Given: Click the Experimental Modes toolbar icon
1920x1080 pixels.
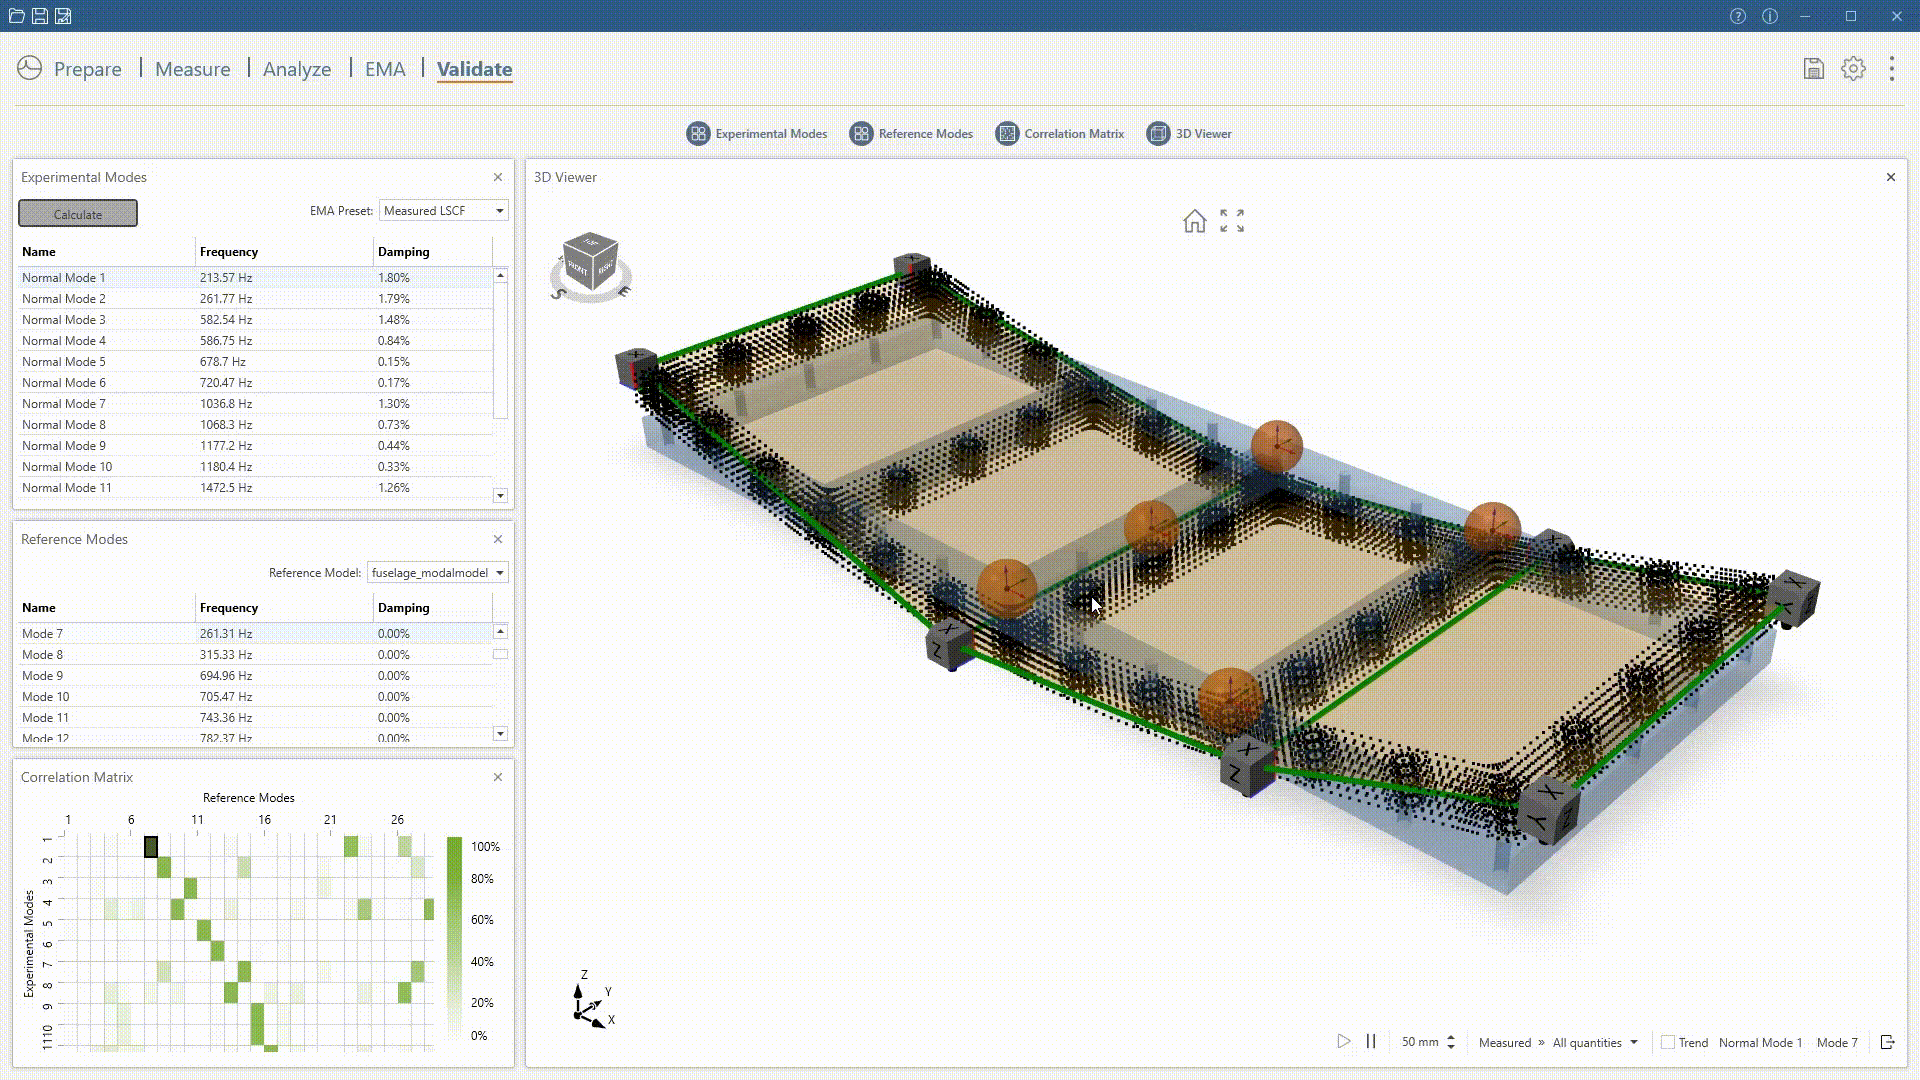Looking at the screenshot, I should (x=698, y=133).
